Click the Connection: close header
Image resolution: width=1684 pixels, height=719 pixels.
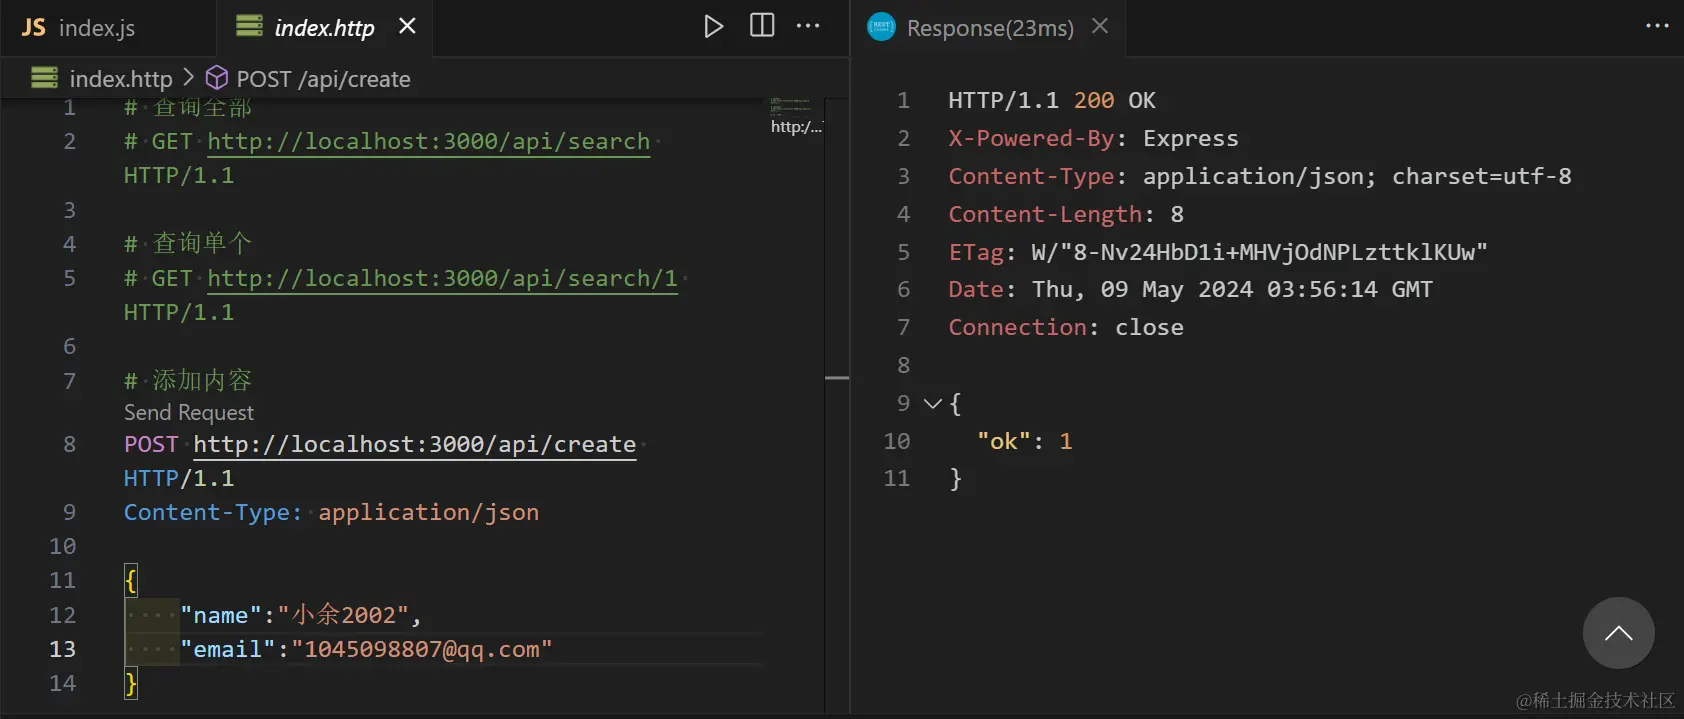click(x=1065, y=327)
